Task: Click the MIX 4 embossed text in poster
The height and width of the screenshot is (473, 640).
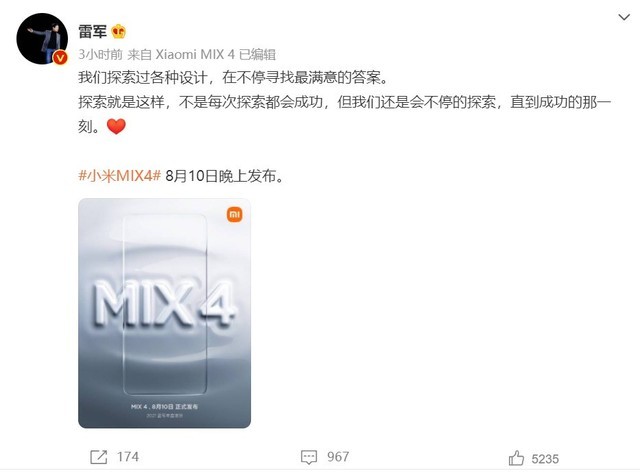Action: (163, 304)
